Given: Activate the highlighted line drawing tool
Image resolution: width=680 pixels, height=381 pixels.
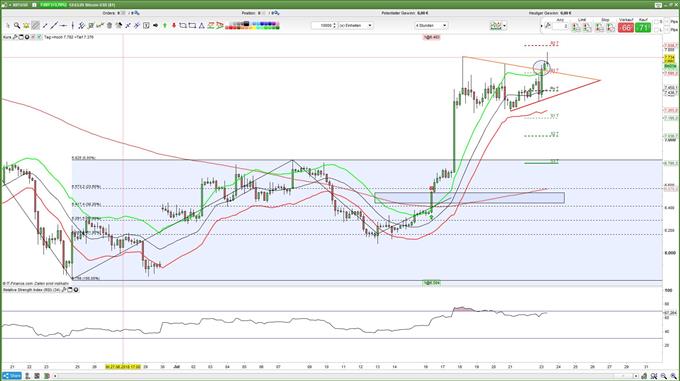Looking at the screenshot, I should tap(35, 26).
